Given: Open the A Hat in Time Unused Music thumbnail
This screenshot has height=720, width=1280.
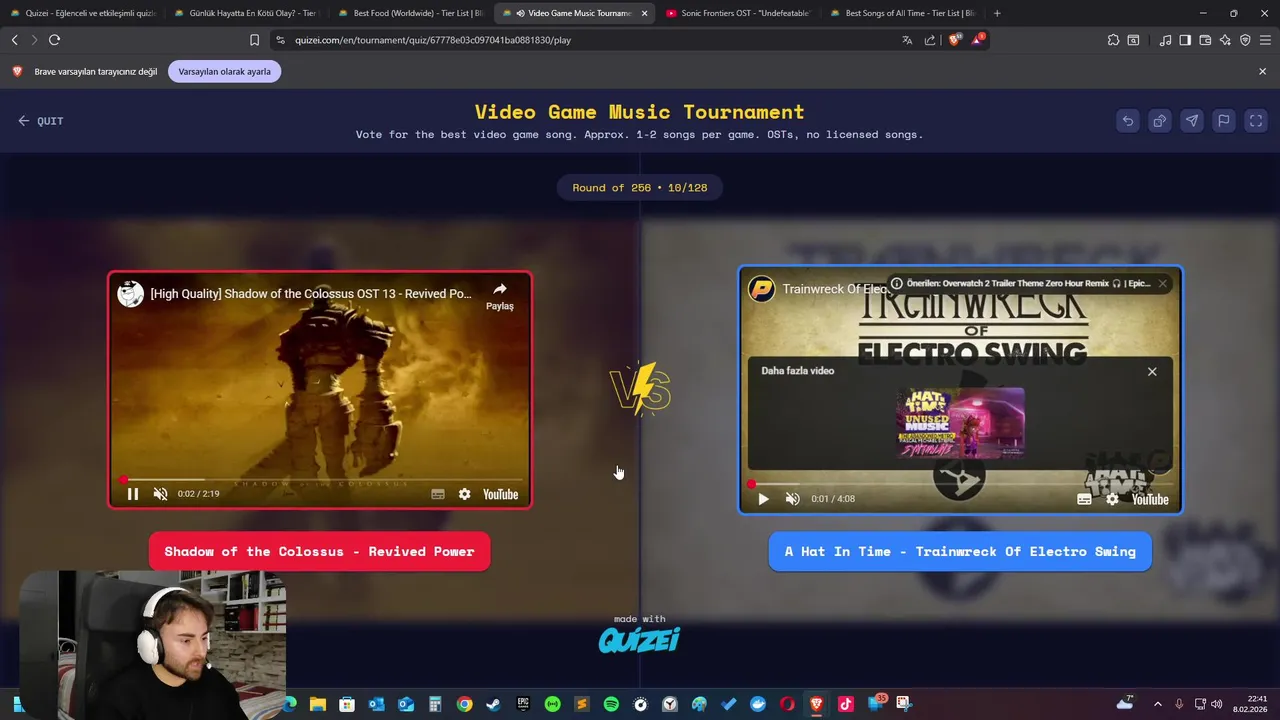Looking at the screenshot, I should click(960, 423).
